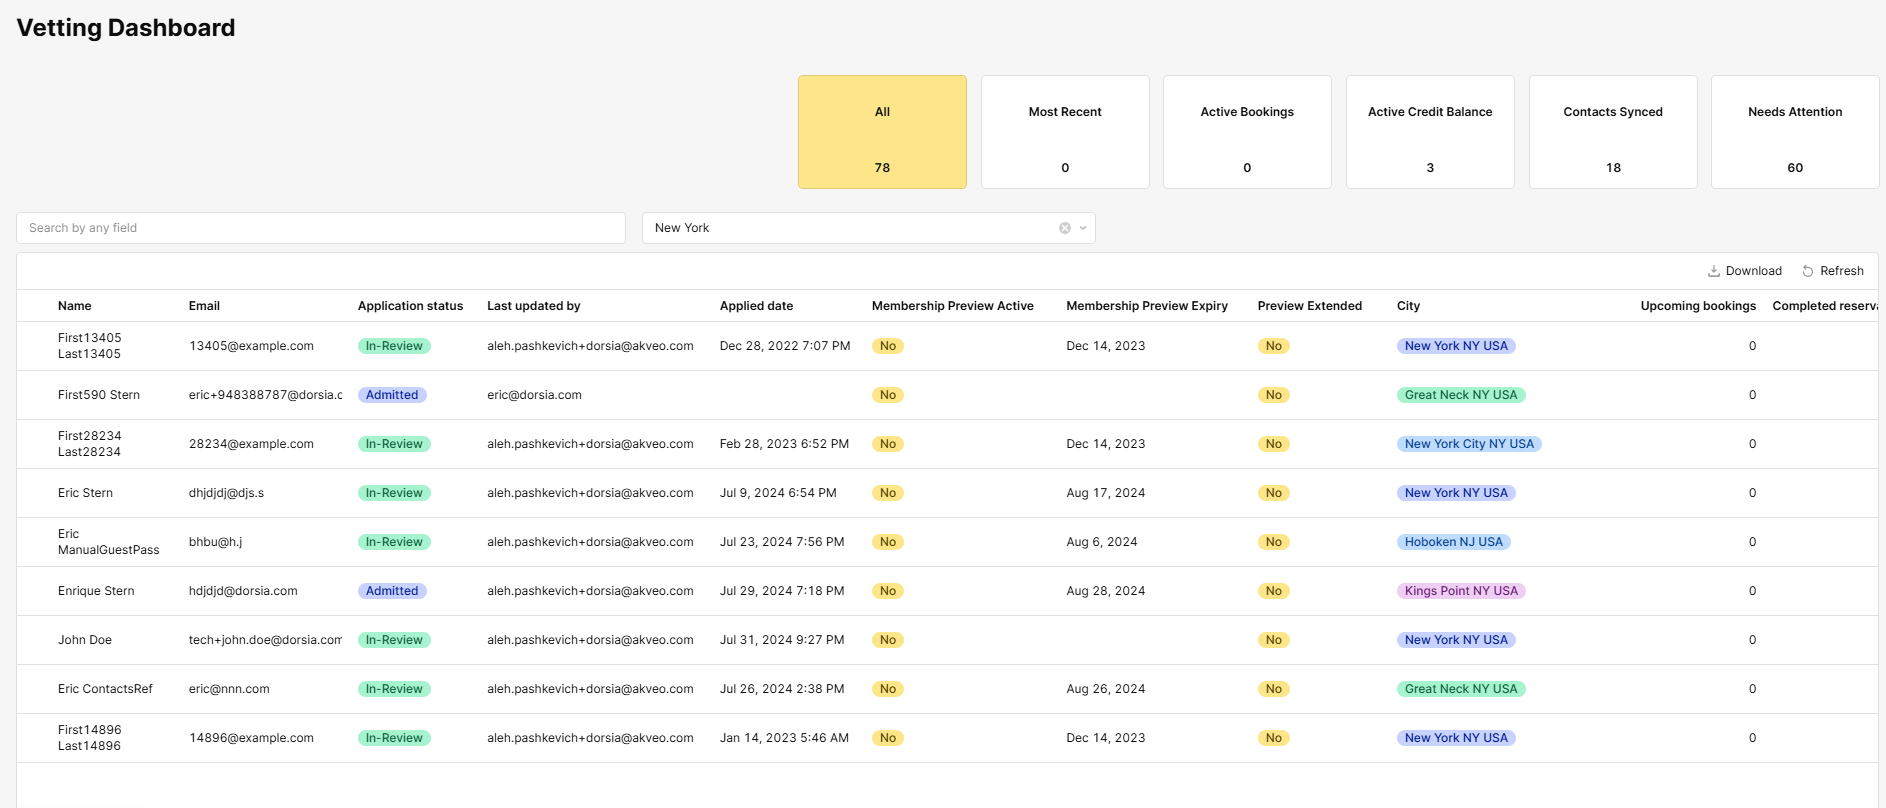Switch to the Most Recent card
The width and height of the screenshot is (1886, 808).
tap(1065, 132)
